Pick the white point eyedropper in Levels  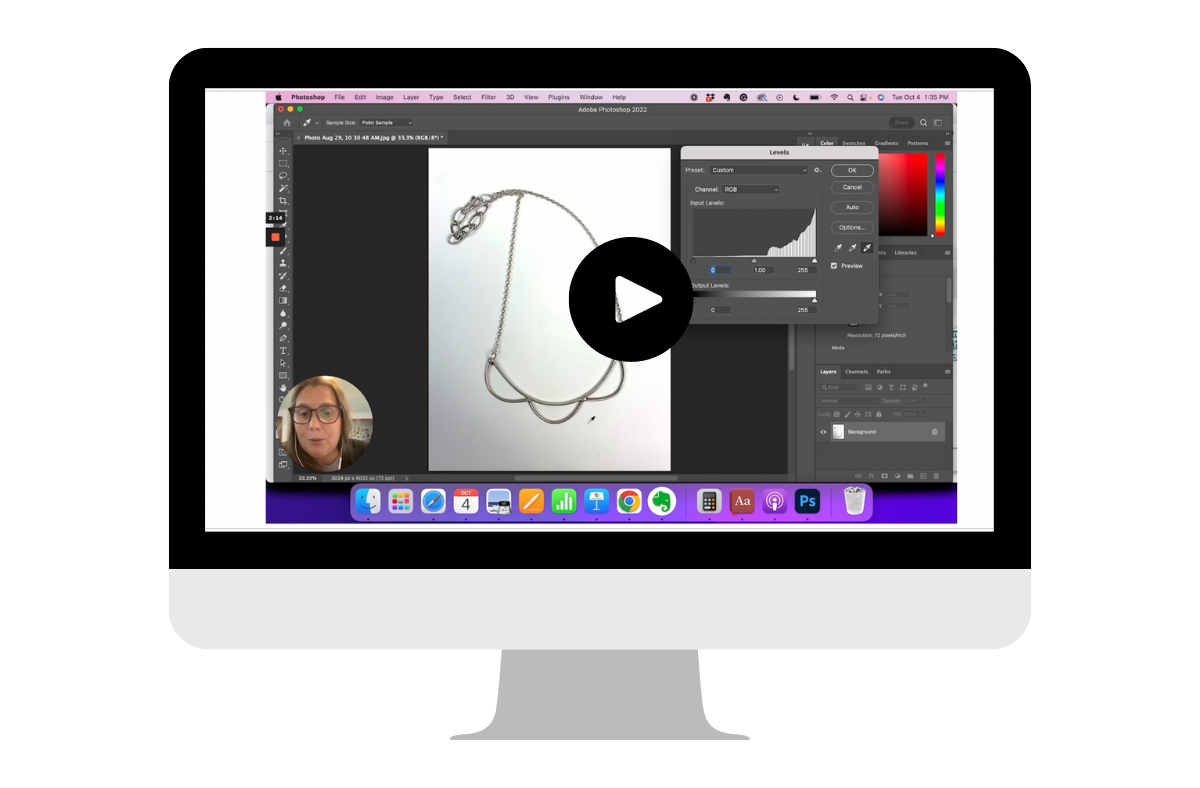(x=866, y=248)
